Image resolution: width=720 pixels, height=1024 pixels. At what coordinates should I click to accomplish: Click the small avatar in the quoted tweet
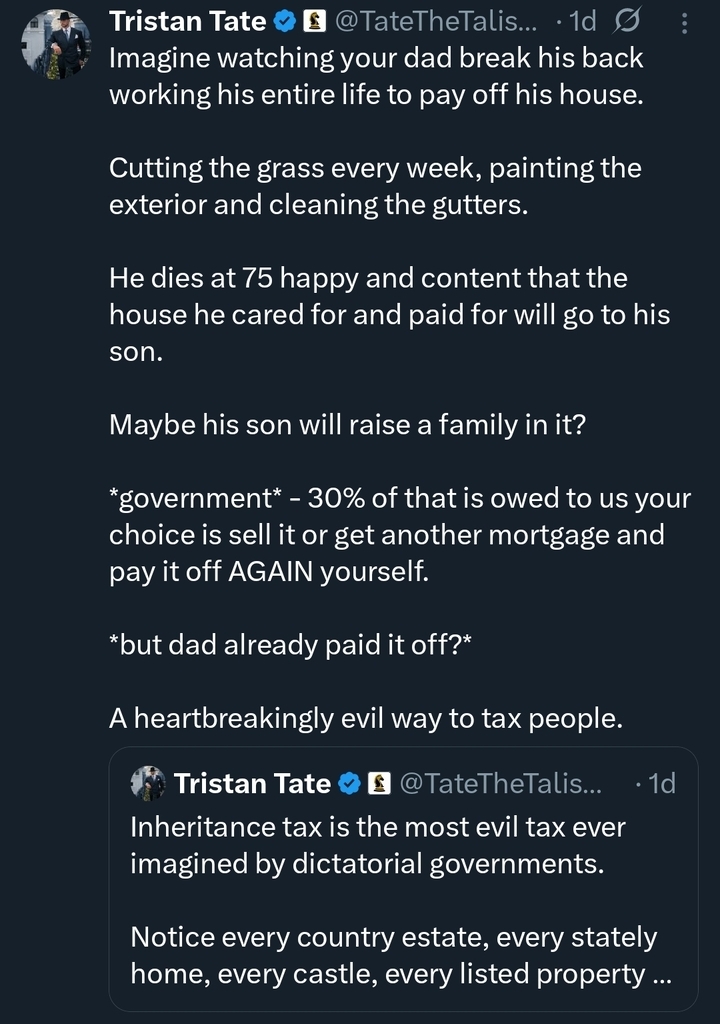pyautogui.click(x=148, y=783)
